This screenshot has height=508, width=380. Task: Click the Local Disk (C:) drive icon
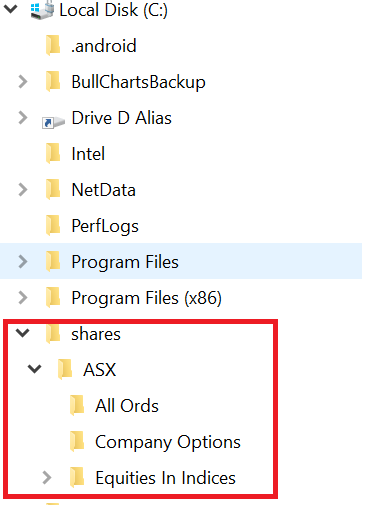click(42, 10)
